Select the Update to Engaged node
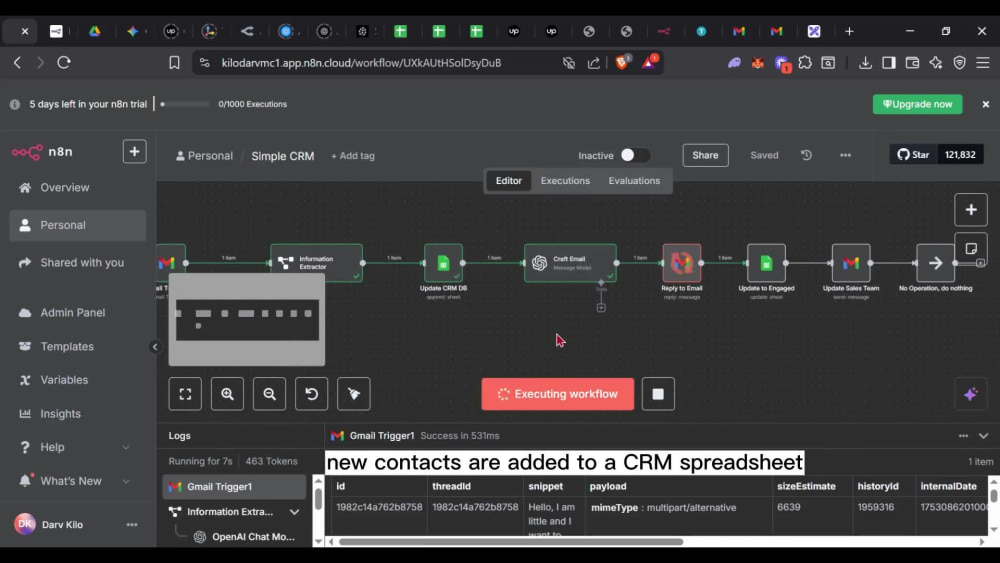1000x563 pixels. tap(766, 263)
